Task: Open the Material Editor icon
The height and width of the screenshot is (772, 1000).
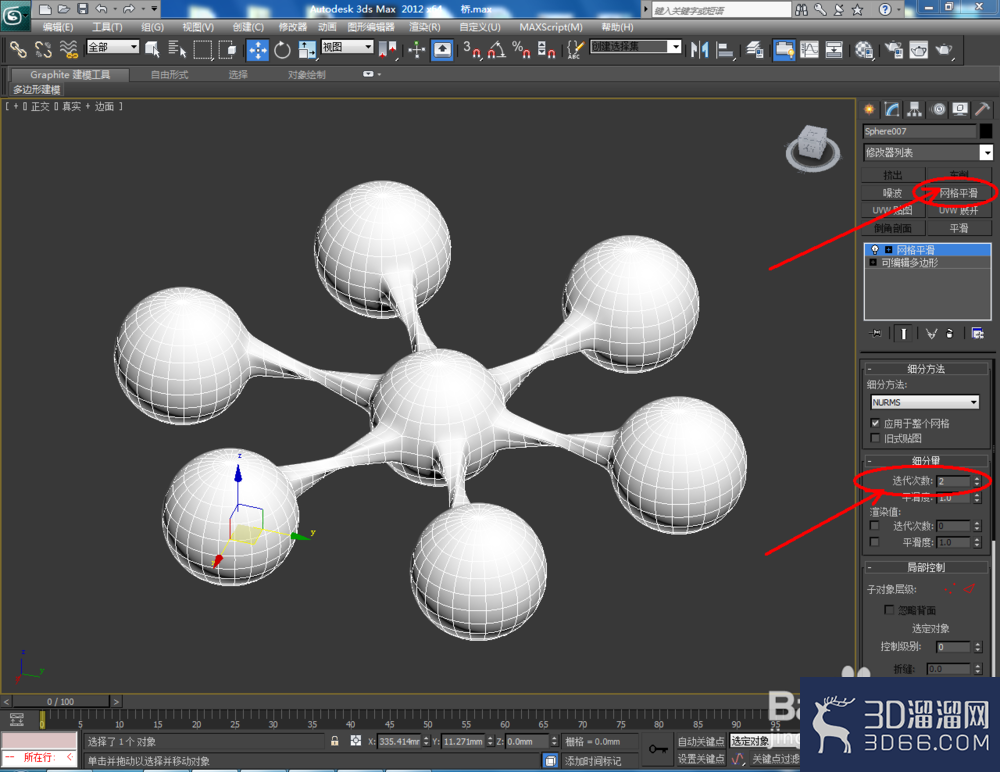Action: 864,50
